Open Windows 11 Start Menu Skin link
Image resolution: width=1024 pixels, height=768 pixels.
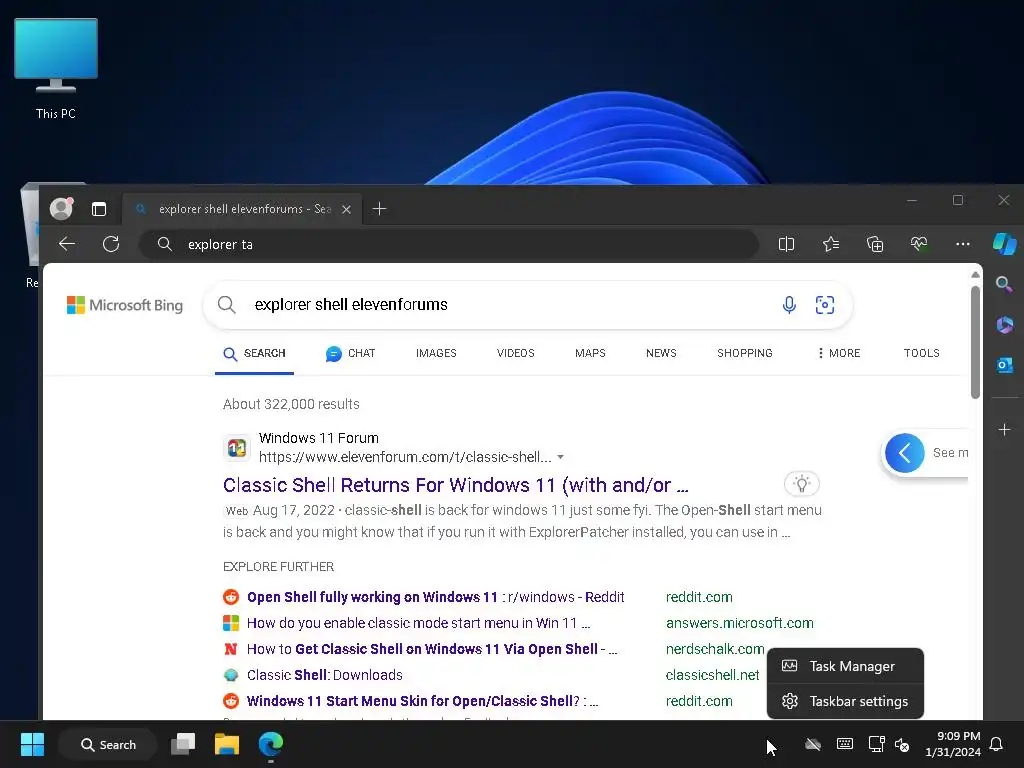(423, 701)
